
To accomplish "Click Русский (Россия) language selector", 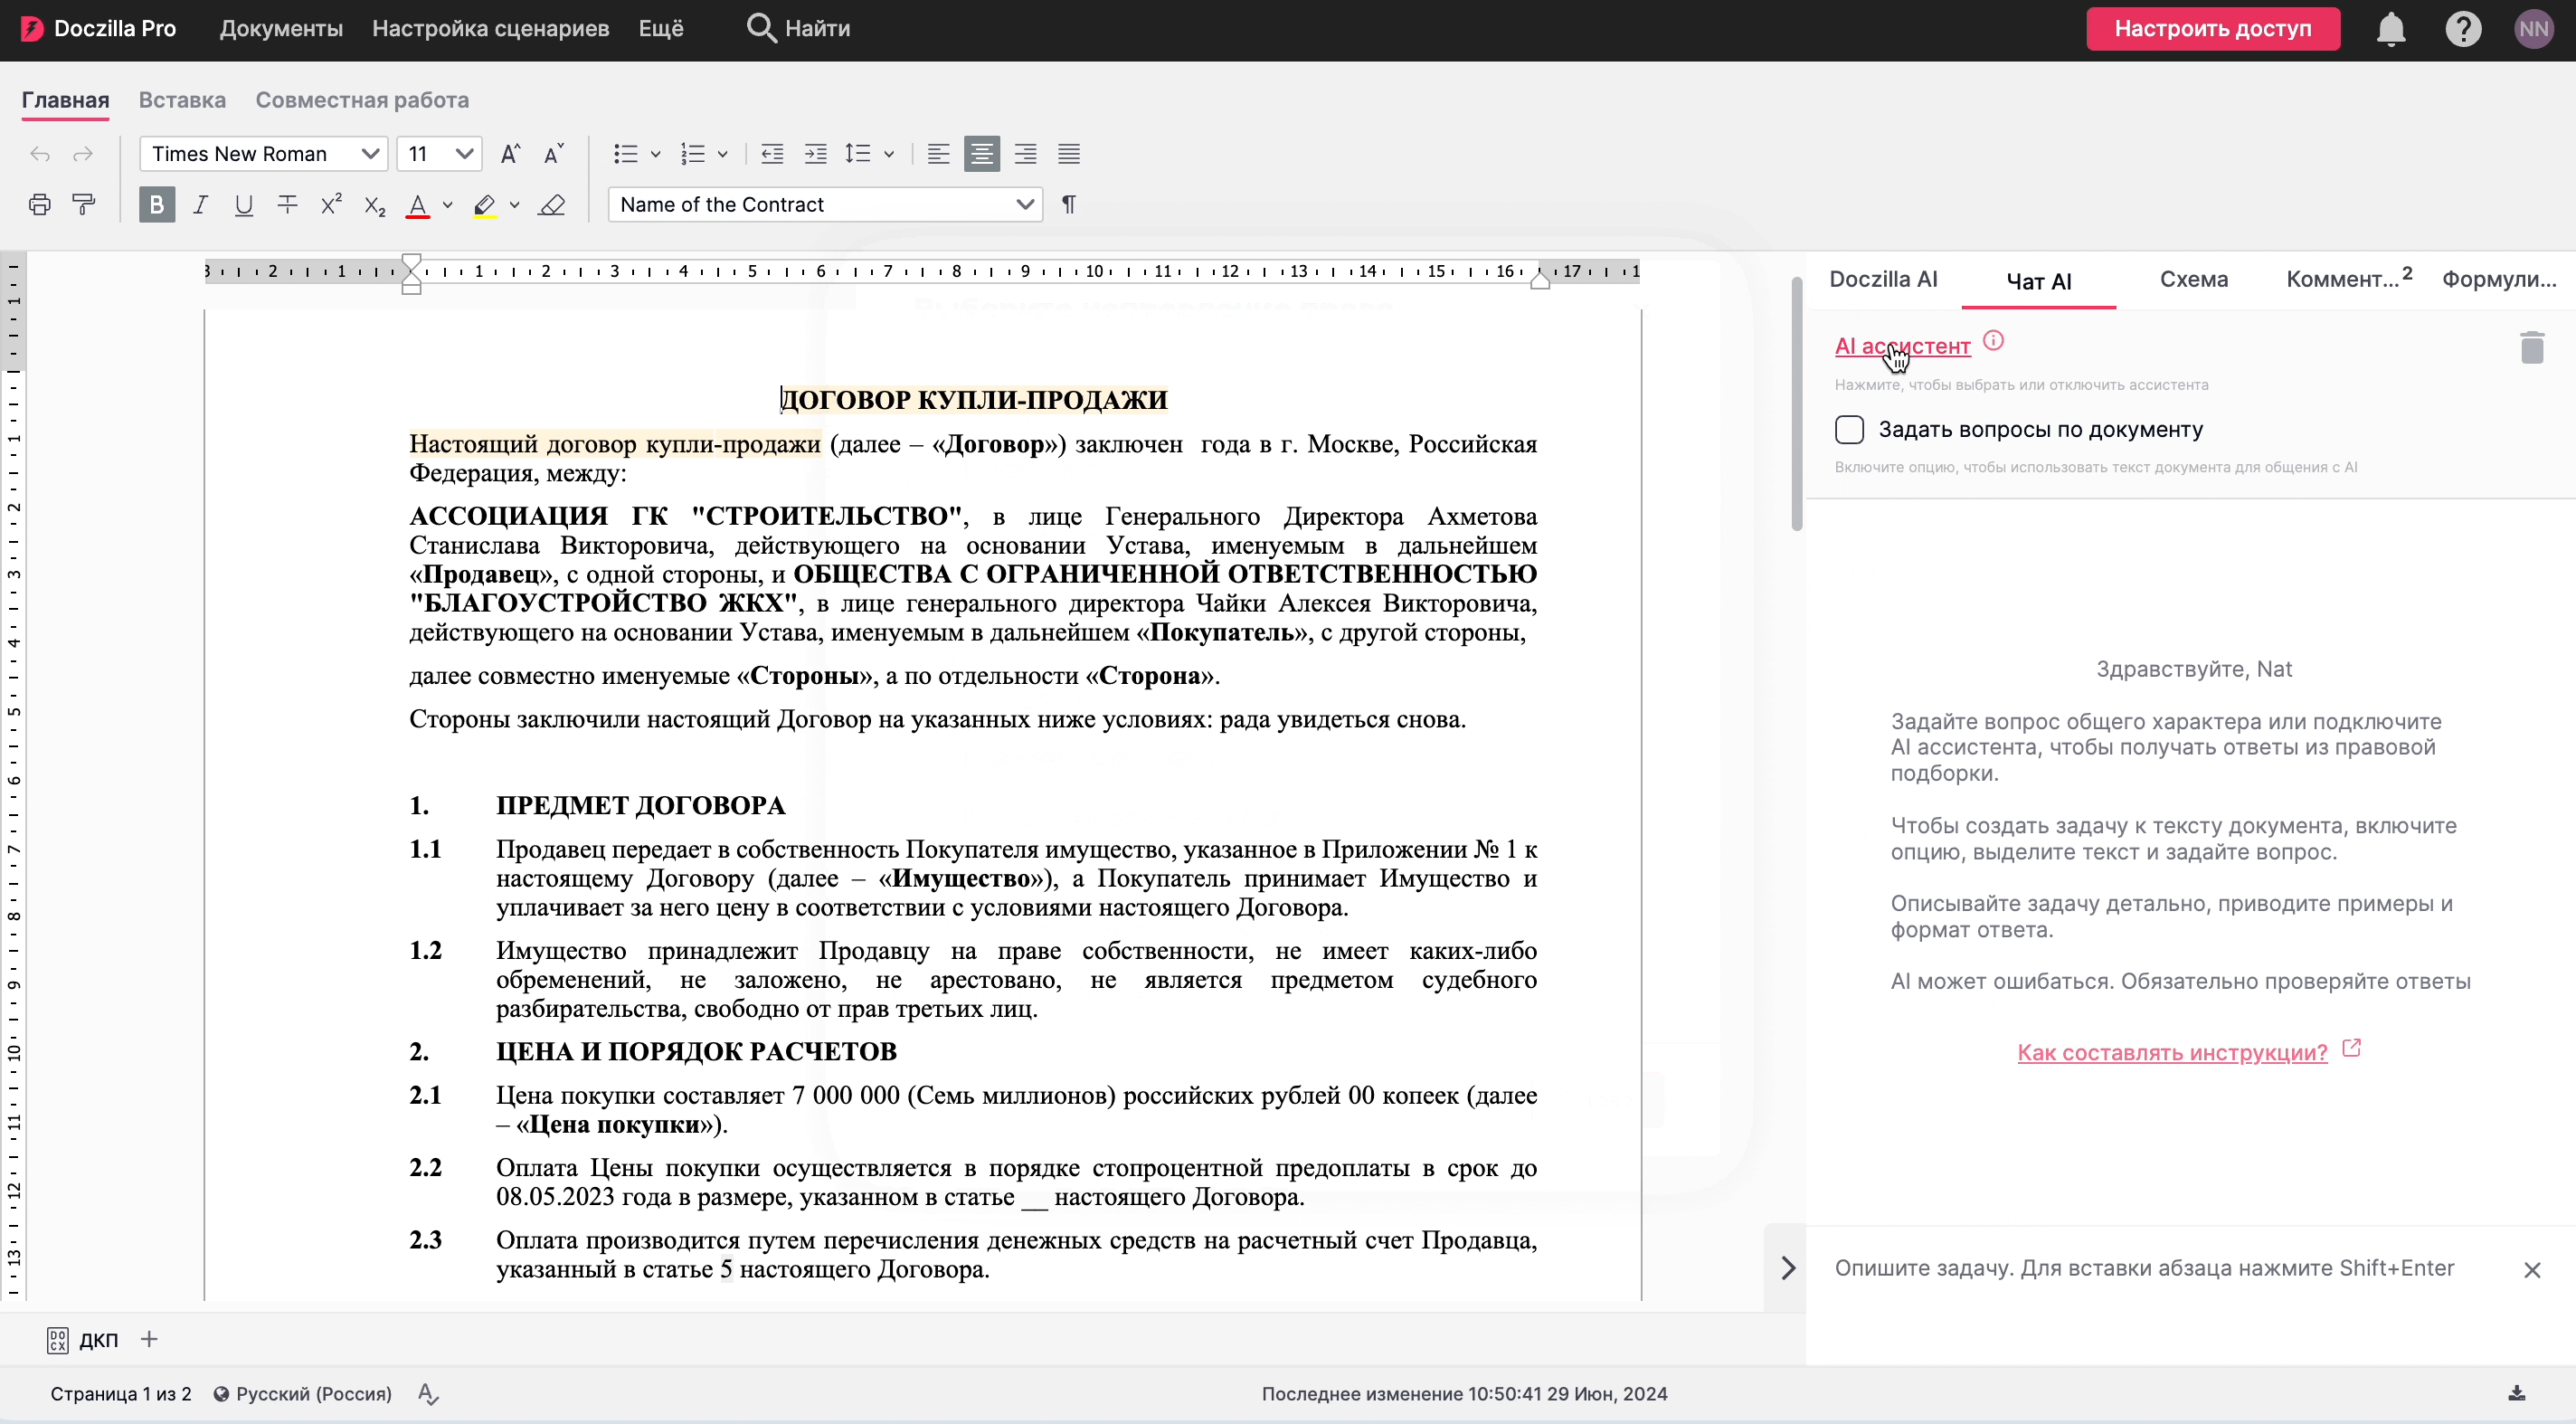I will tap(303, 1394).
